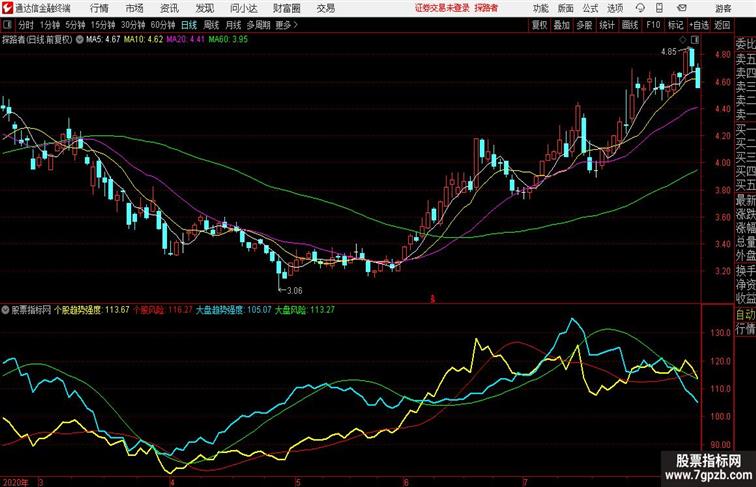Image resolution: width=756 pixels, height=487 pixels.
Task: Click the 证券交易未登录 login link
Action: (442, 8)
